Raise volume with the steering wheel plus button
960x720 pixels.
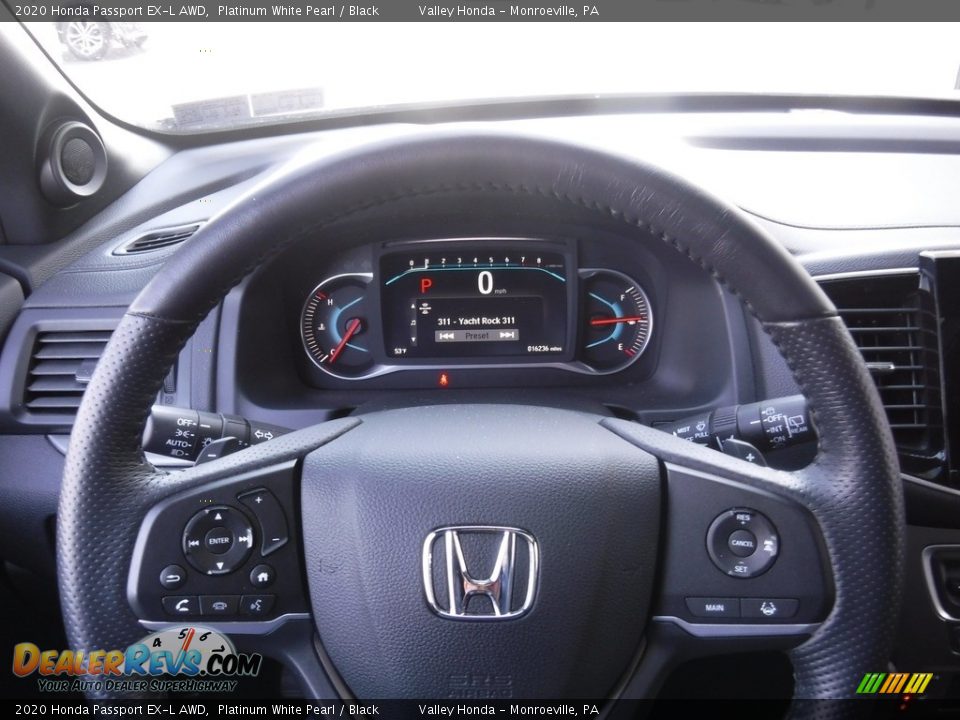260,501
